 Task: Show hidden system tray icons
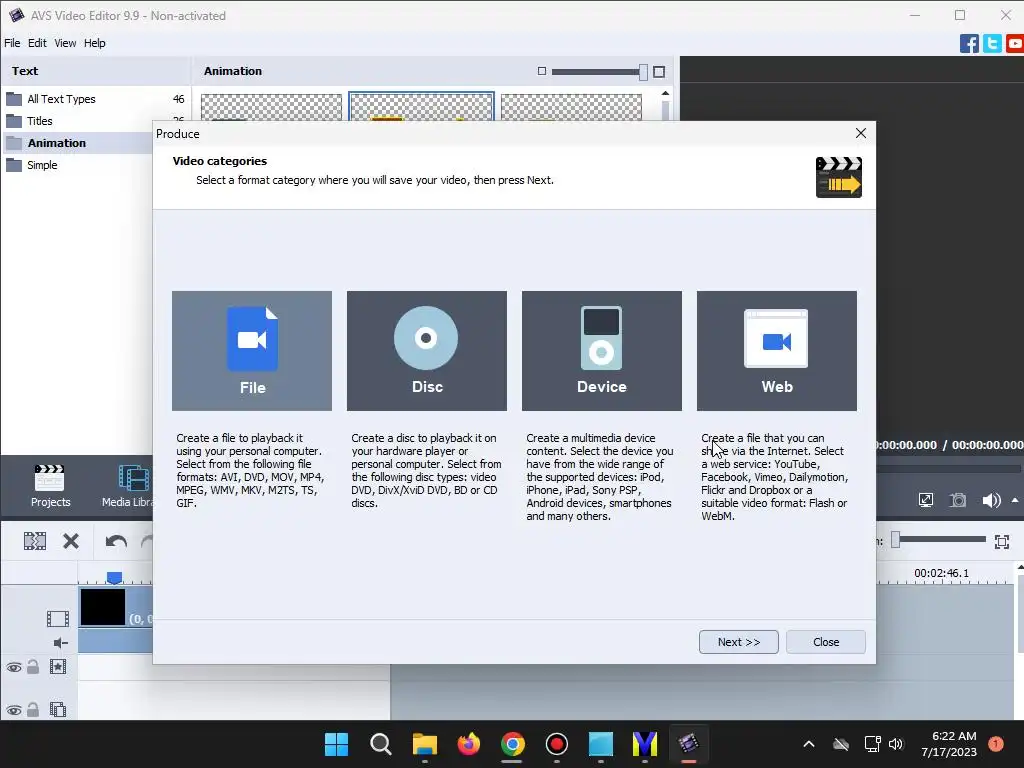808,744
